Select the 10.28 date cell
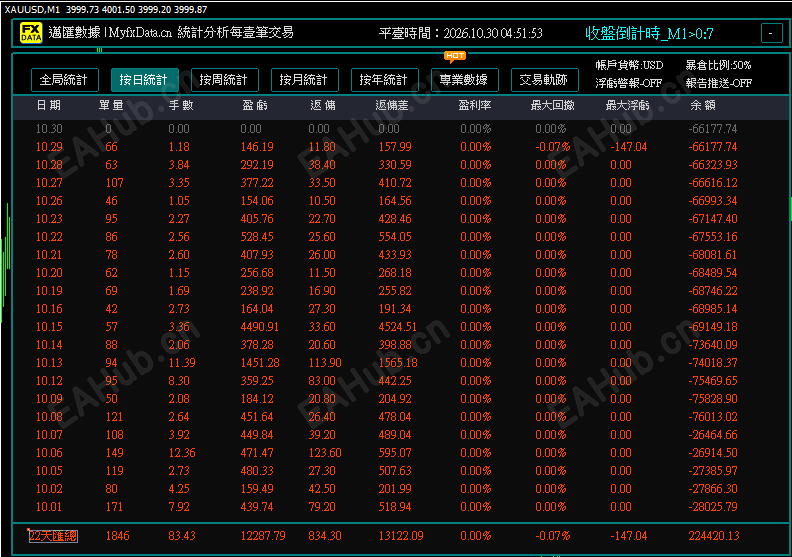Viewport: 792px width, 557px height. coord(49,165)
